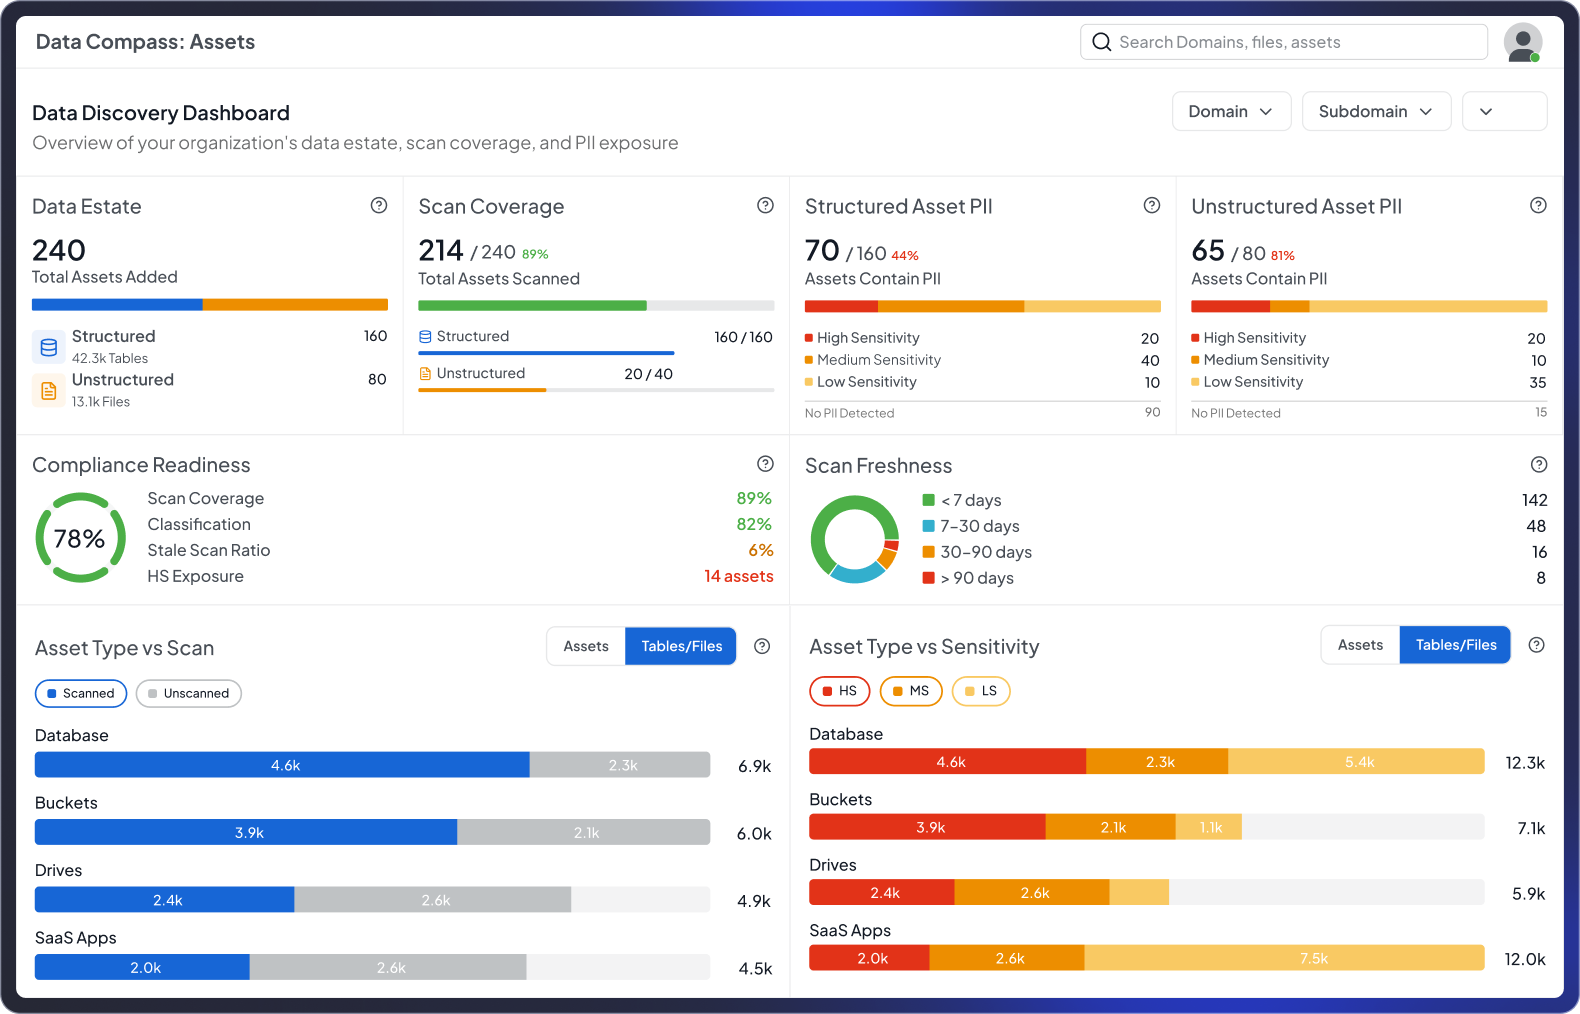Viewport: 1580px width, 1014px height.
Task: Click the Unstructured file icon in Data Estate
Action: pos(48,390)
